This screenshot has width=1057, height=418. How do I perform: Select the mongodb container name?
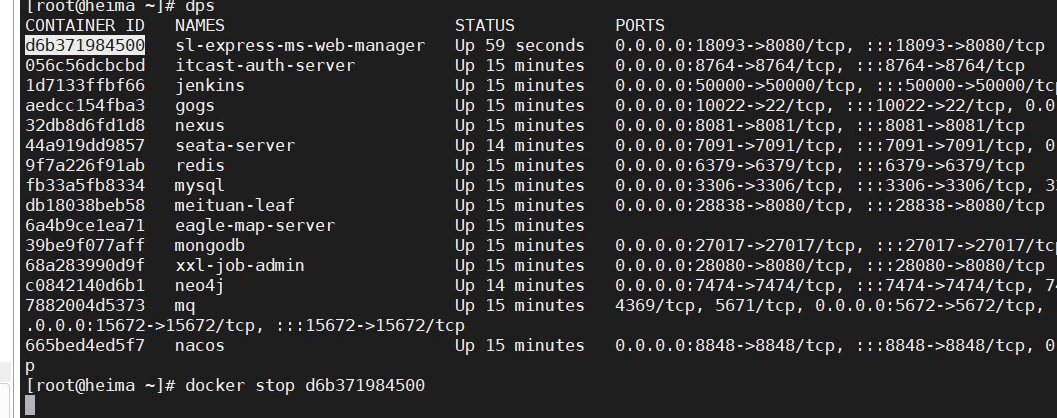[x=210, y=245]
